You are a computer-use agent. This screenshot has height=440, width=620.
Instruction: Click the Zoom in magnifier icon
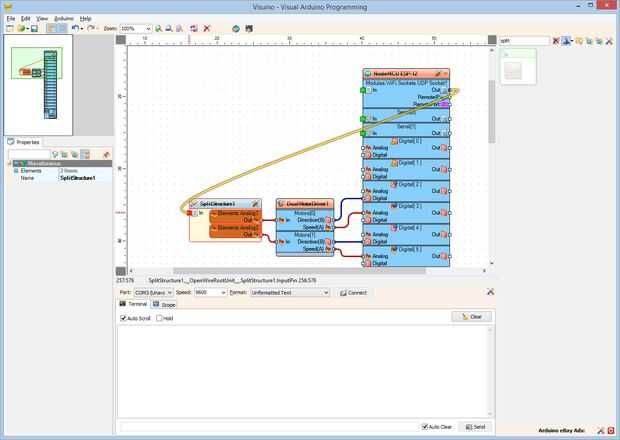[158, 28]
